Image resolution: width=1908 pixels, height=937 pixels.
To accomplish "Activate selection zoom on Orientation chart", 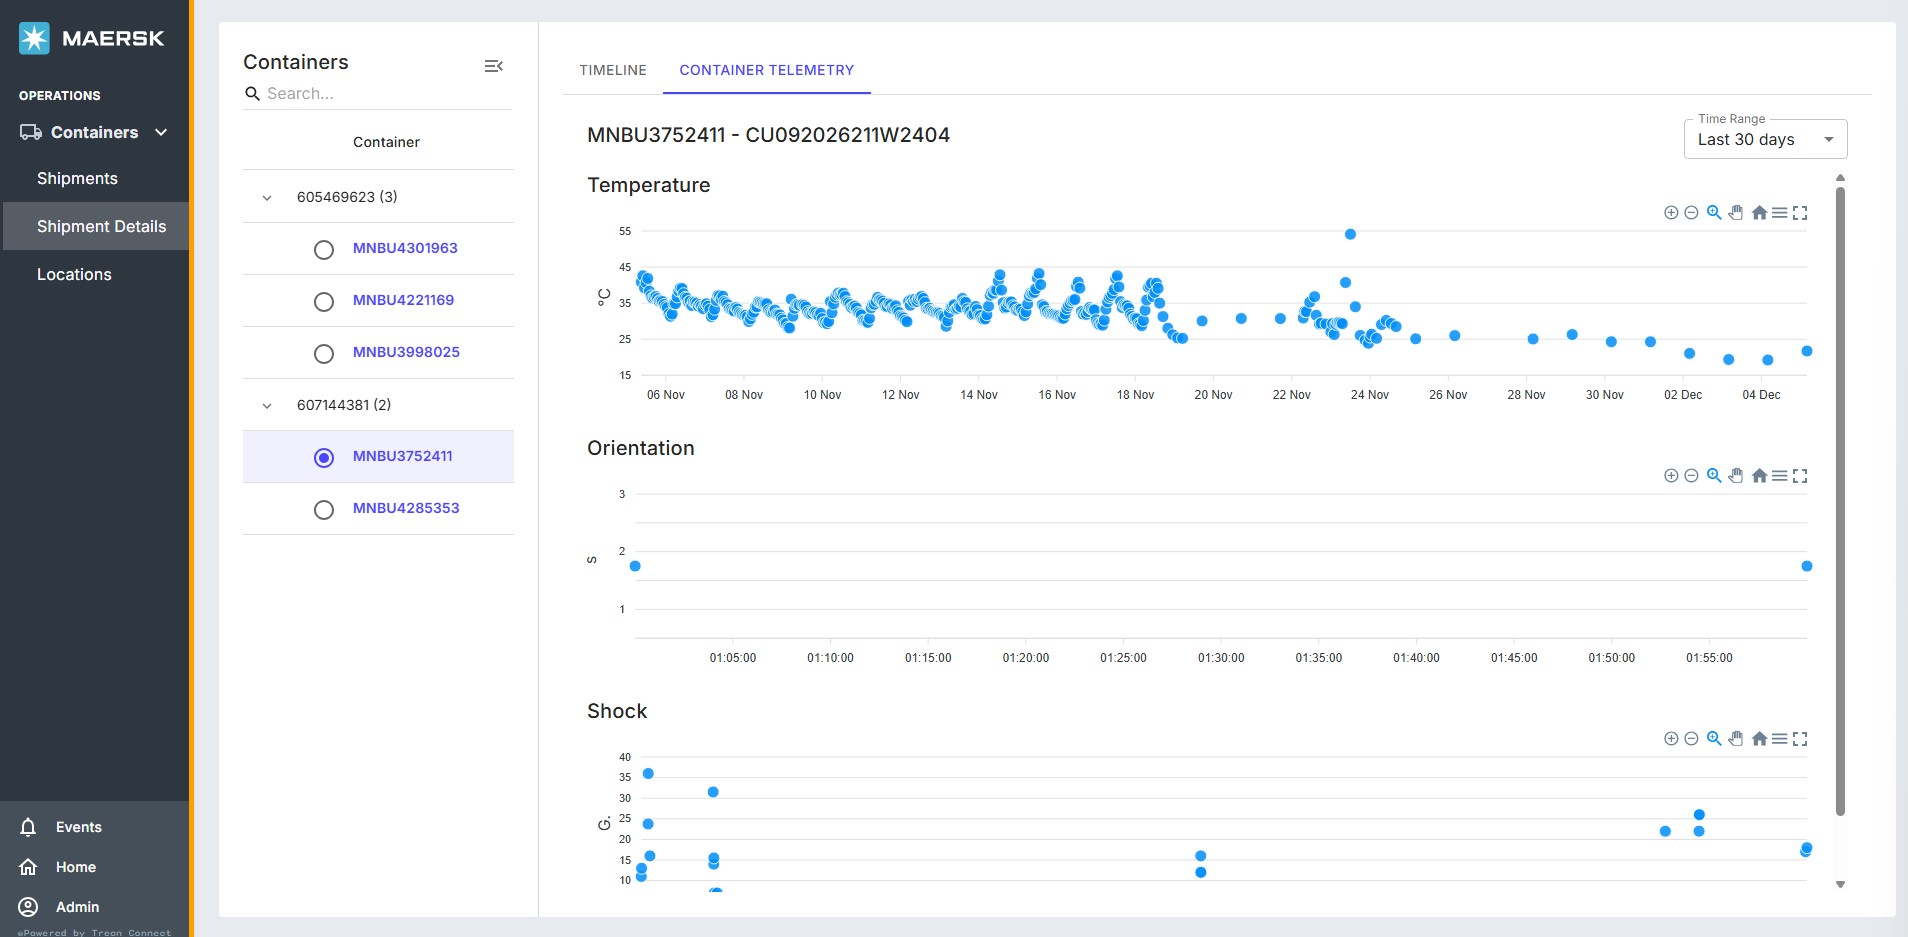I will pyautogui.click(x=1714, y=476).
